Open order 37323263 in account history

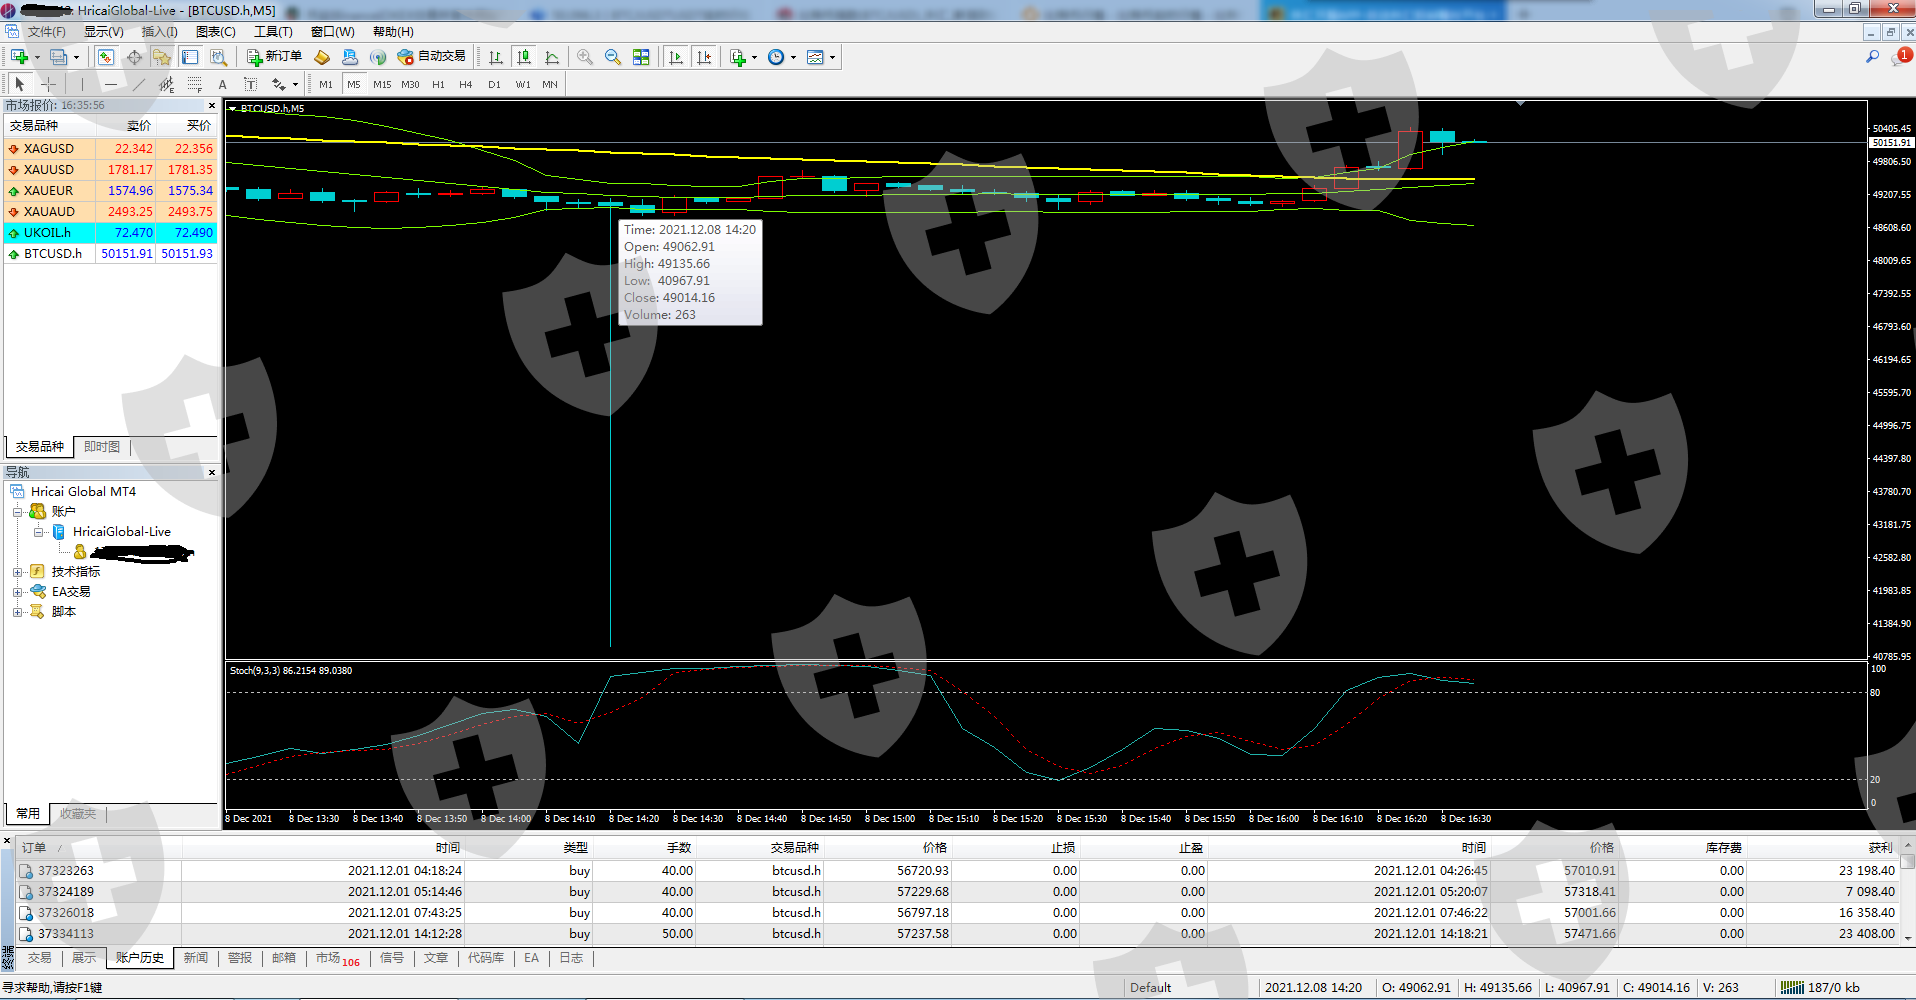(66, 871)
